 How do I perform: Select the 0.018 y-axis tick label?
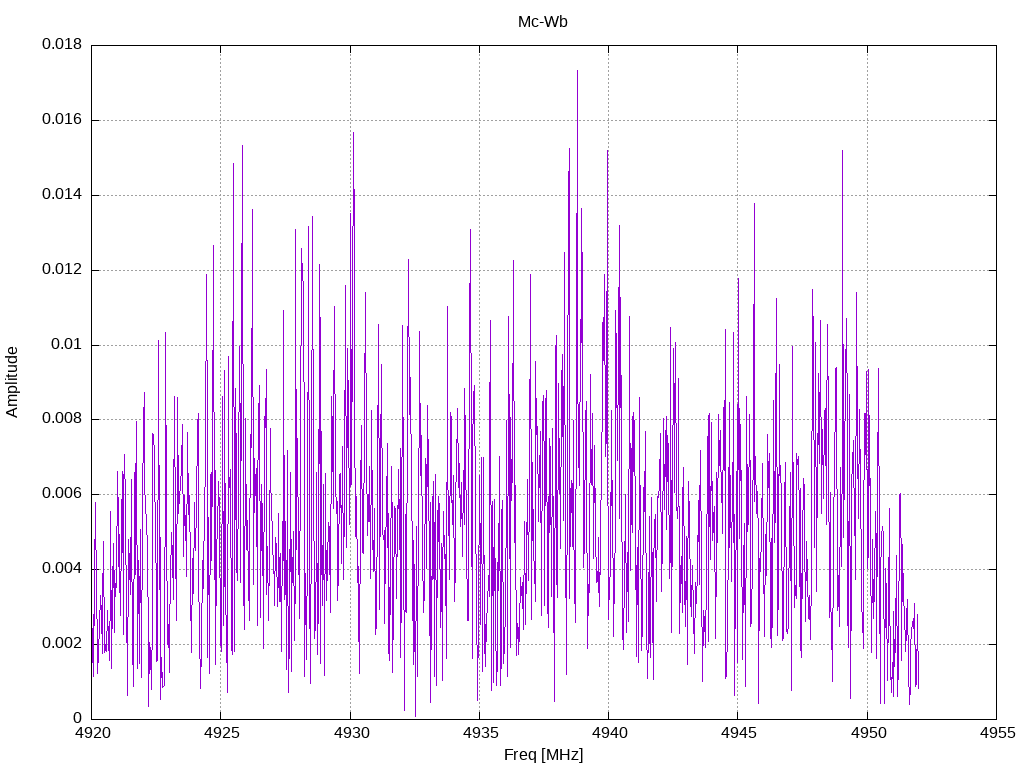click(62, 44)
